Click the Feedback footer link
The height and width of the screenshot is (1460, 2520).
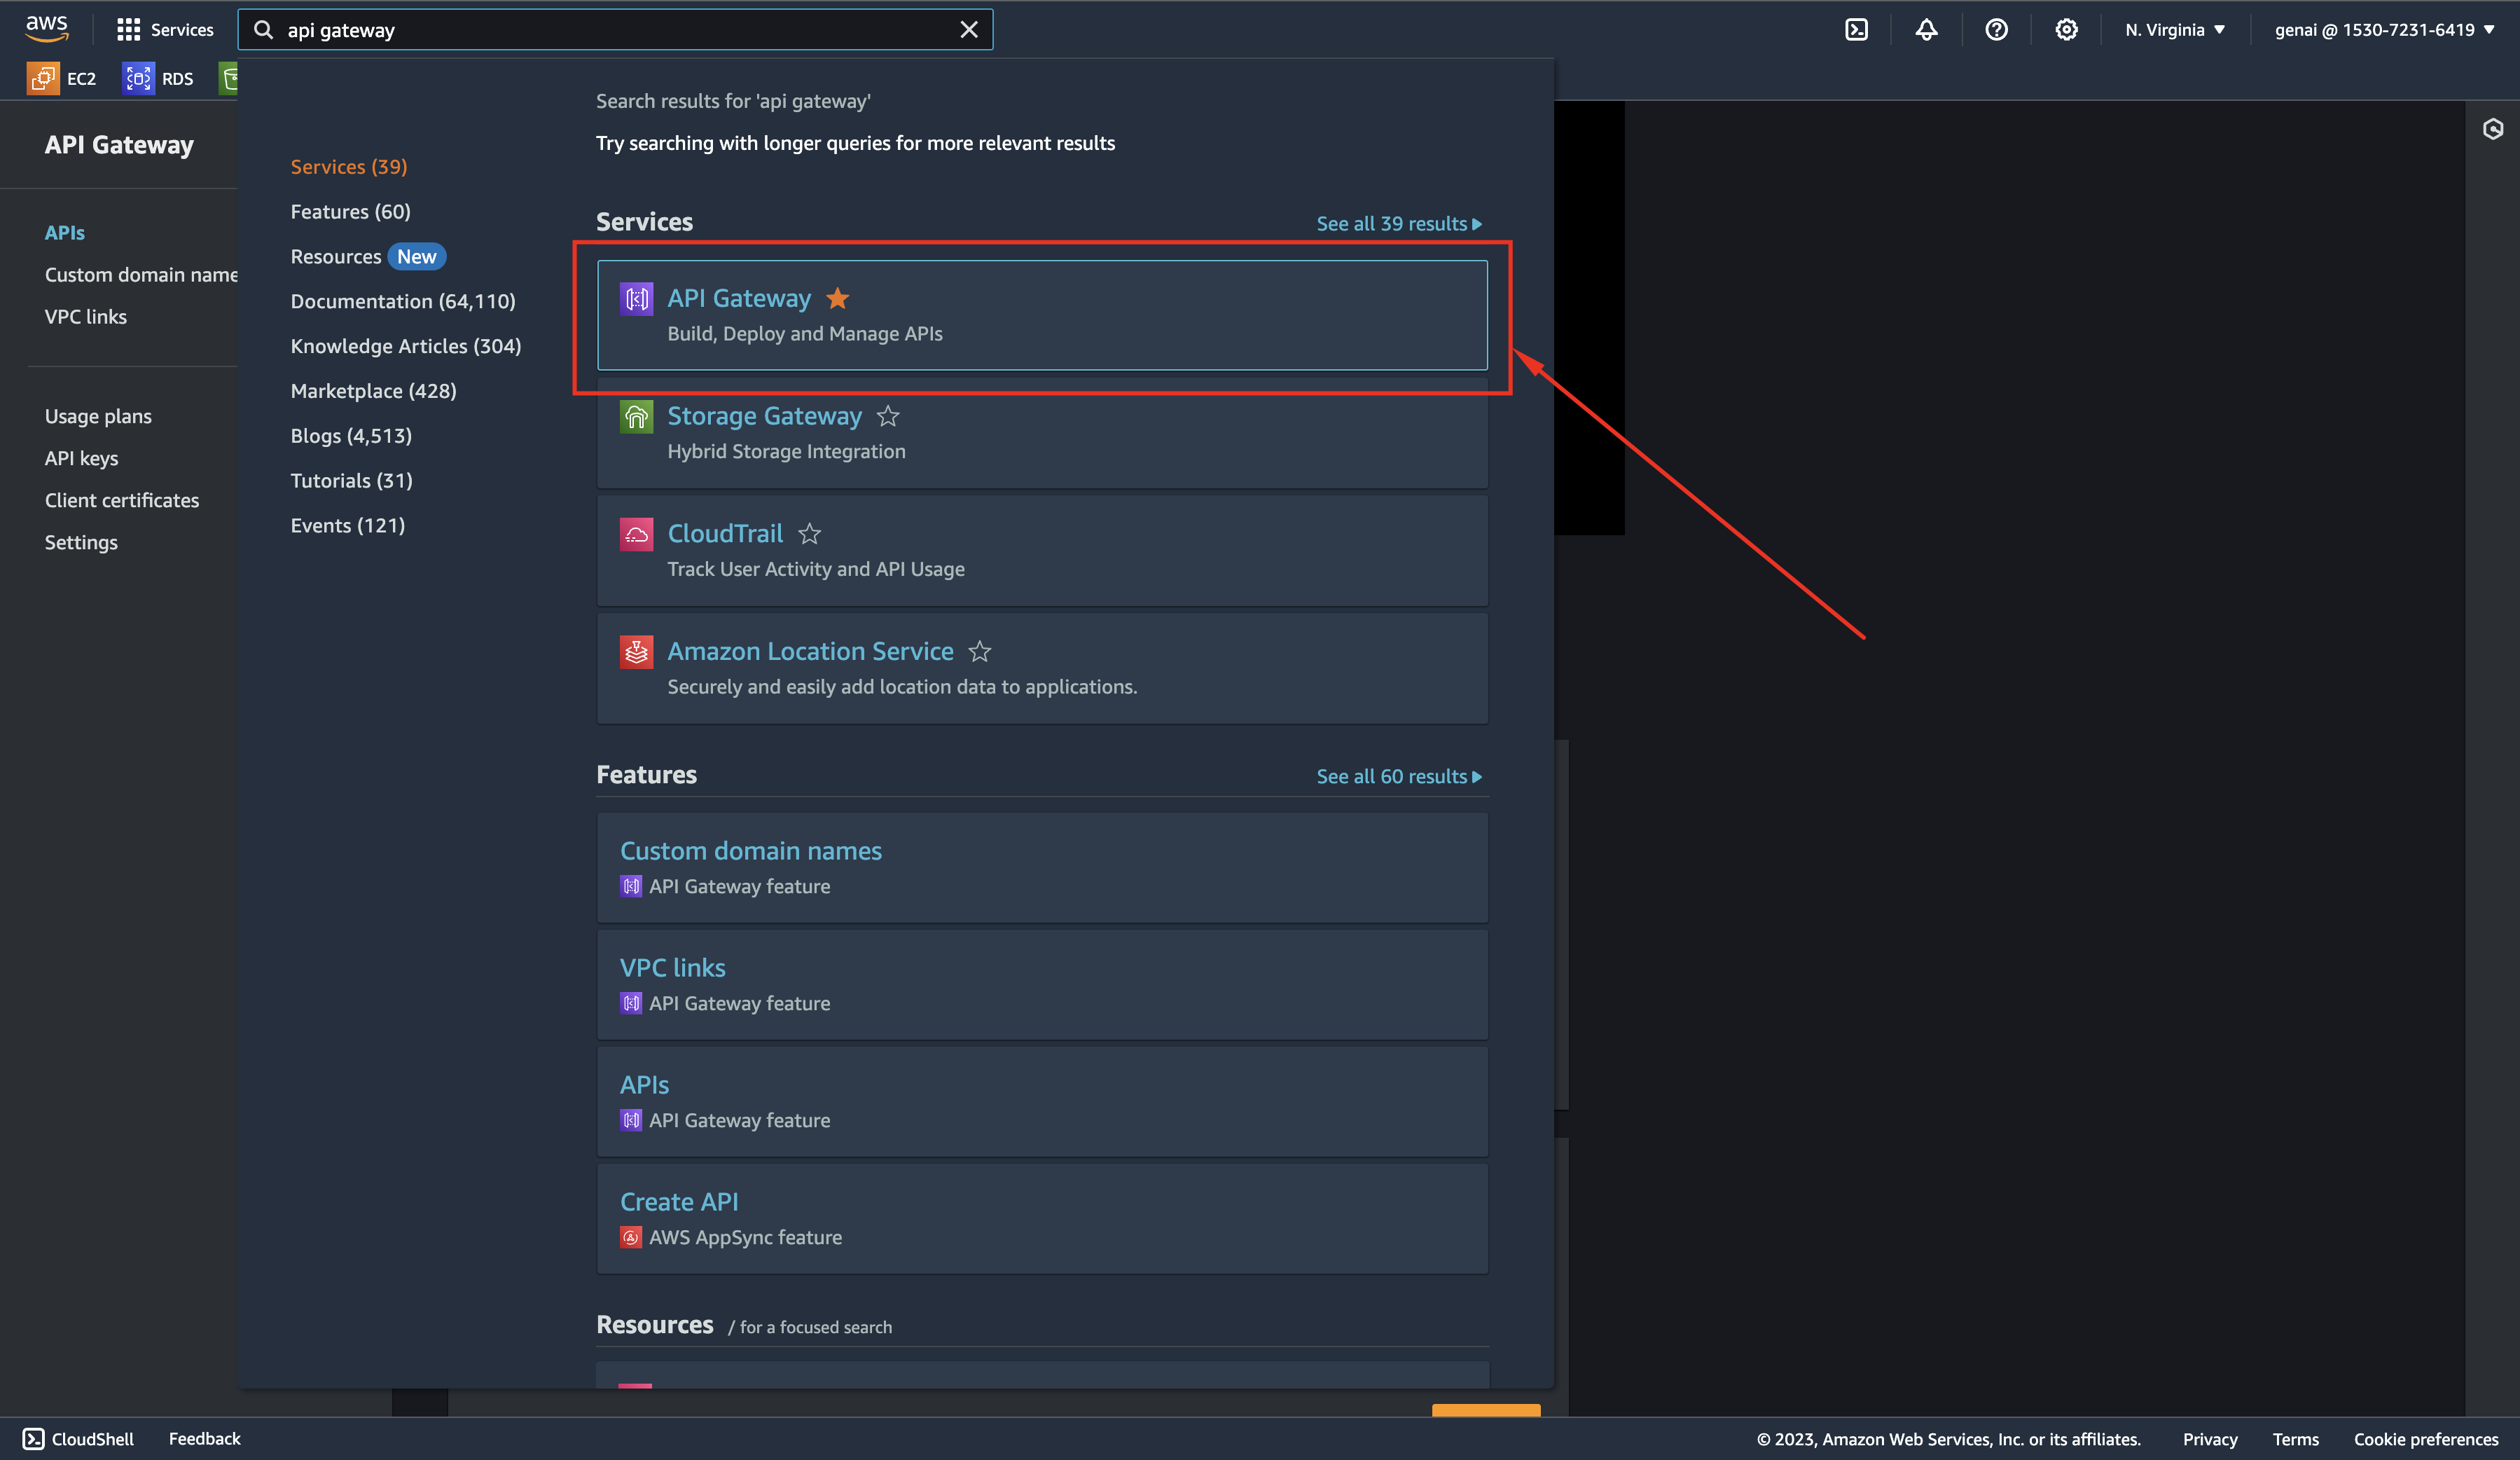tap(204, 1439)
